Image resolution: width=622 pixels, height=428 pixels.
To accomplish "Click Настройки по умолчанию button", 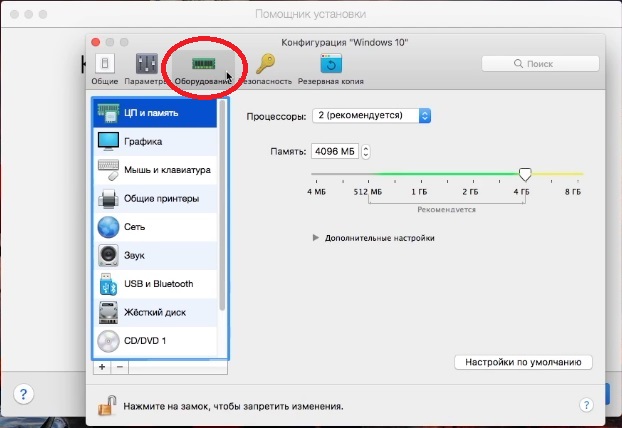I will coord(524,362).
